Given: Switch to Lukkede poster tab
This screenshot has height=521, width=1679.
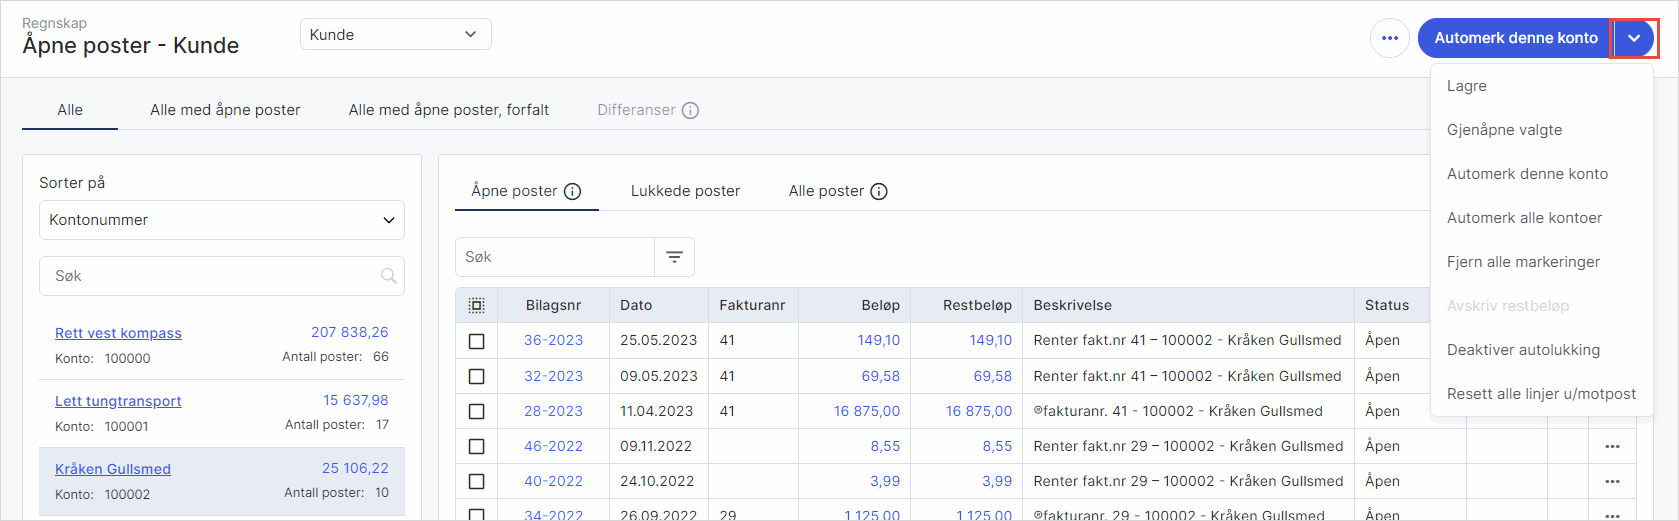Looking at the screenshot, I should [x=685, y=191].
